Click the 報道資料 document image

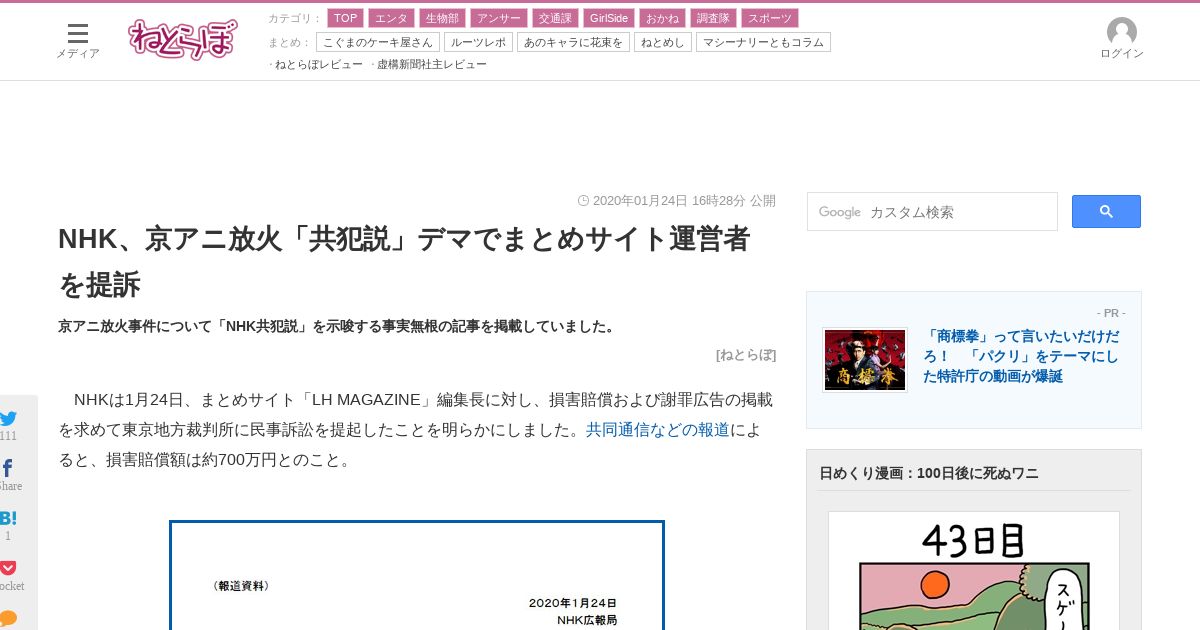click(x=417, y=575)
